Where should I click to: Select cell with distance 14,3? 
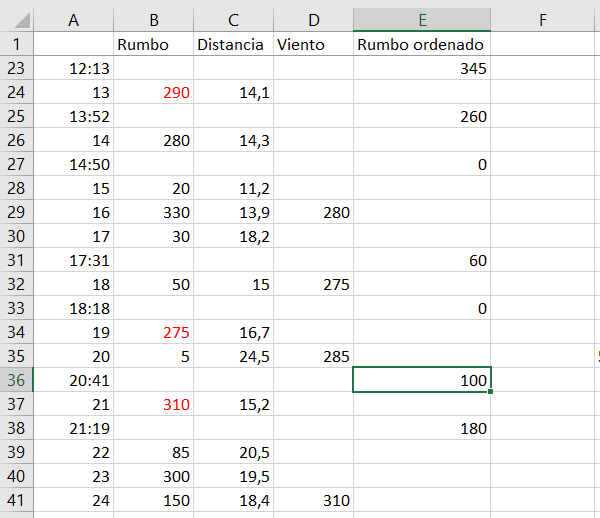[x=233, y=140]
